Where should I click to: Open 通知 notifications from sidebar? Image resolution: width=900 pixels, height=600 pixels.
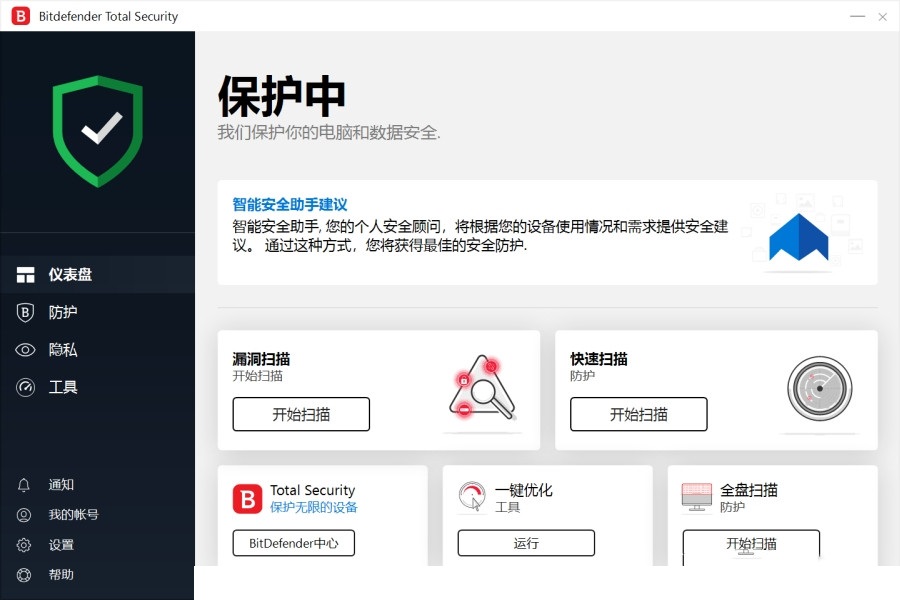pos(61,485)
